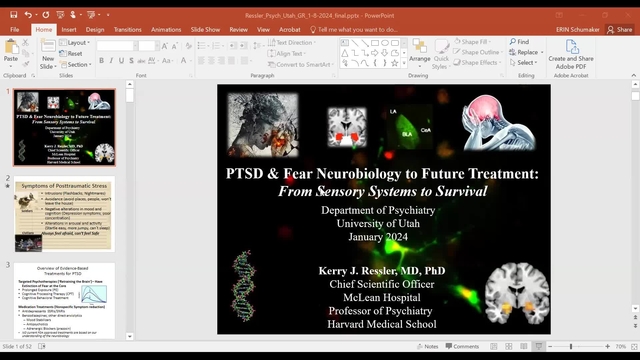This screenshot has width=640, height=360.
Task: Click the Redo icon in the quick access toolbar
Action: tap(46, 15)
